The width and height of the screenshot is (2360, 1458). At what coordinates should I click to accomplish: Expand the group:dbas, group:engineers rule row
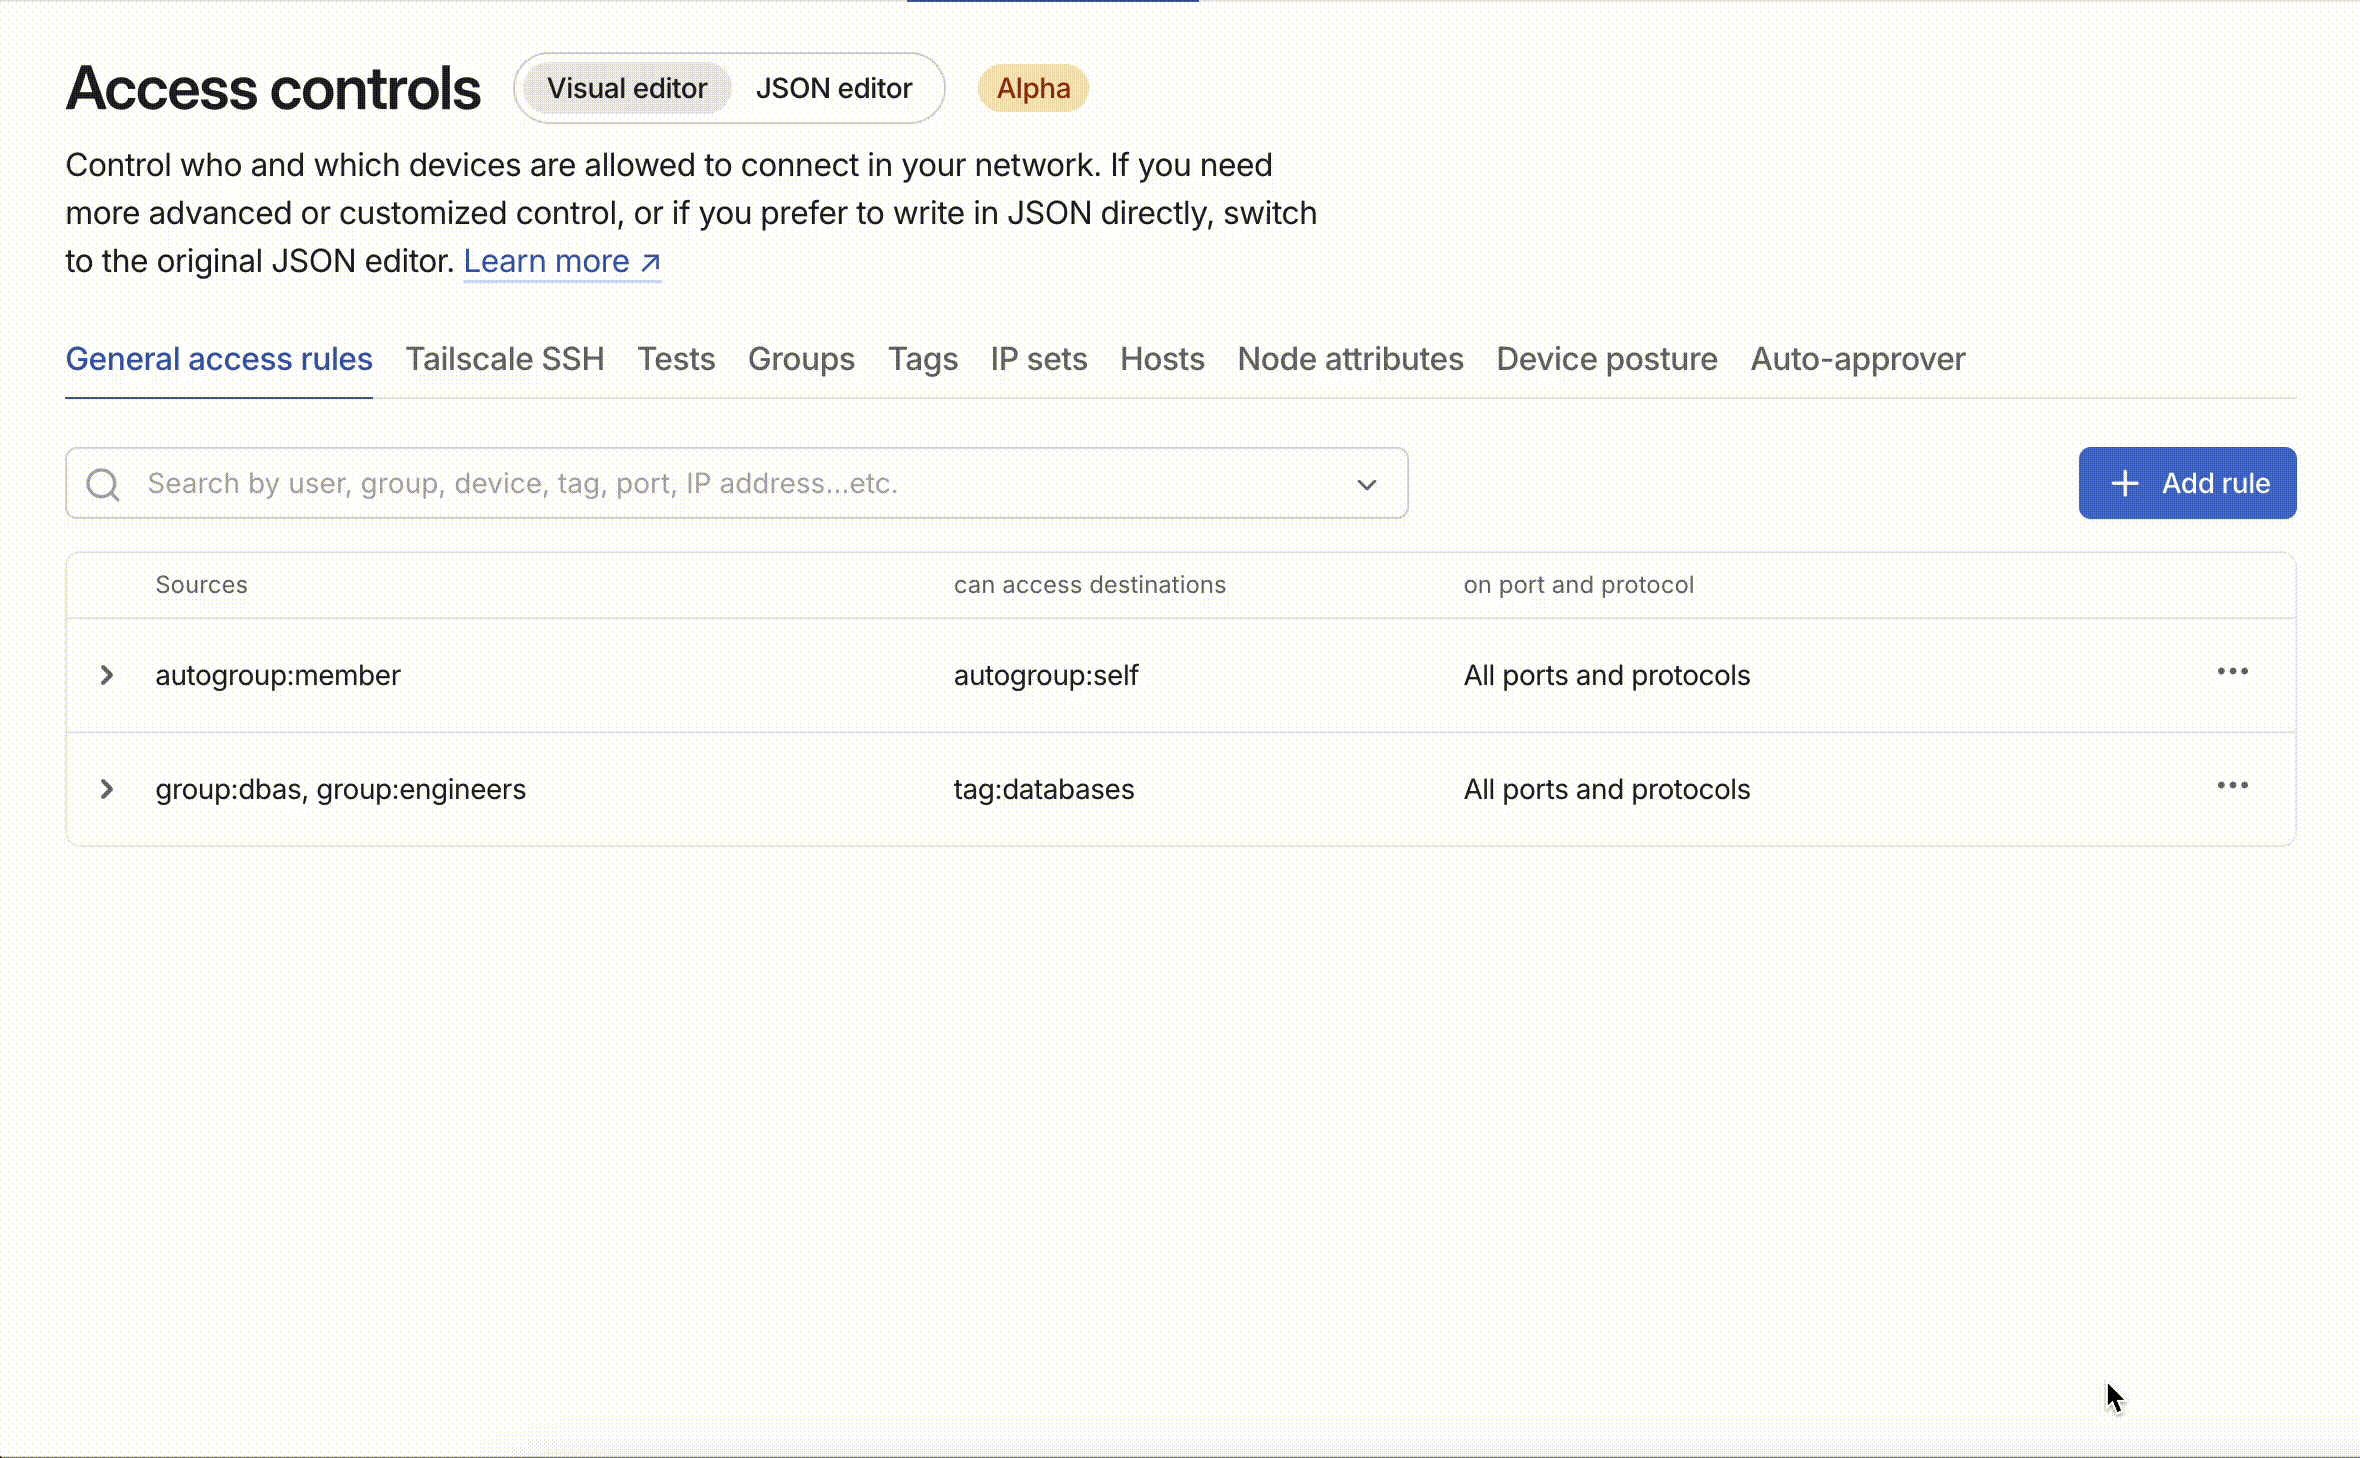coord(107,789)
